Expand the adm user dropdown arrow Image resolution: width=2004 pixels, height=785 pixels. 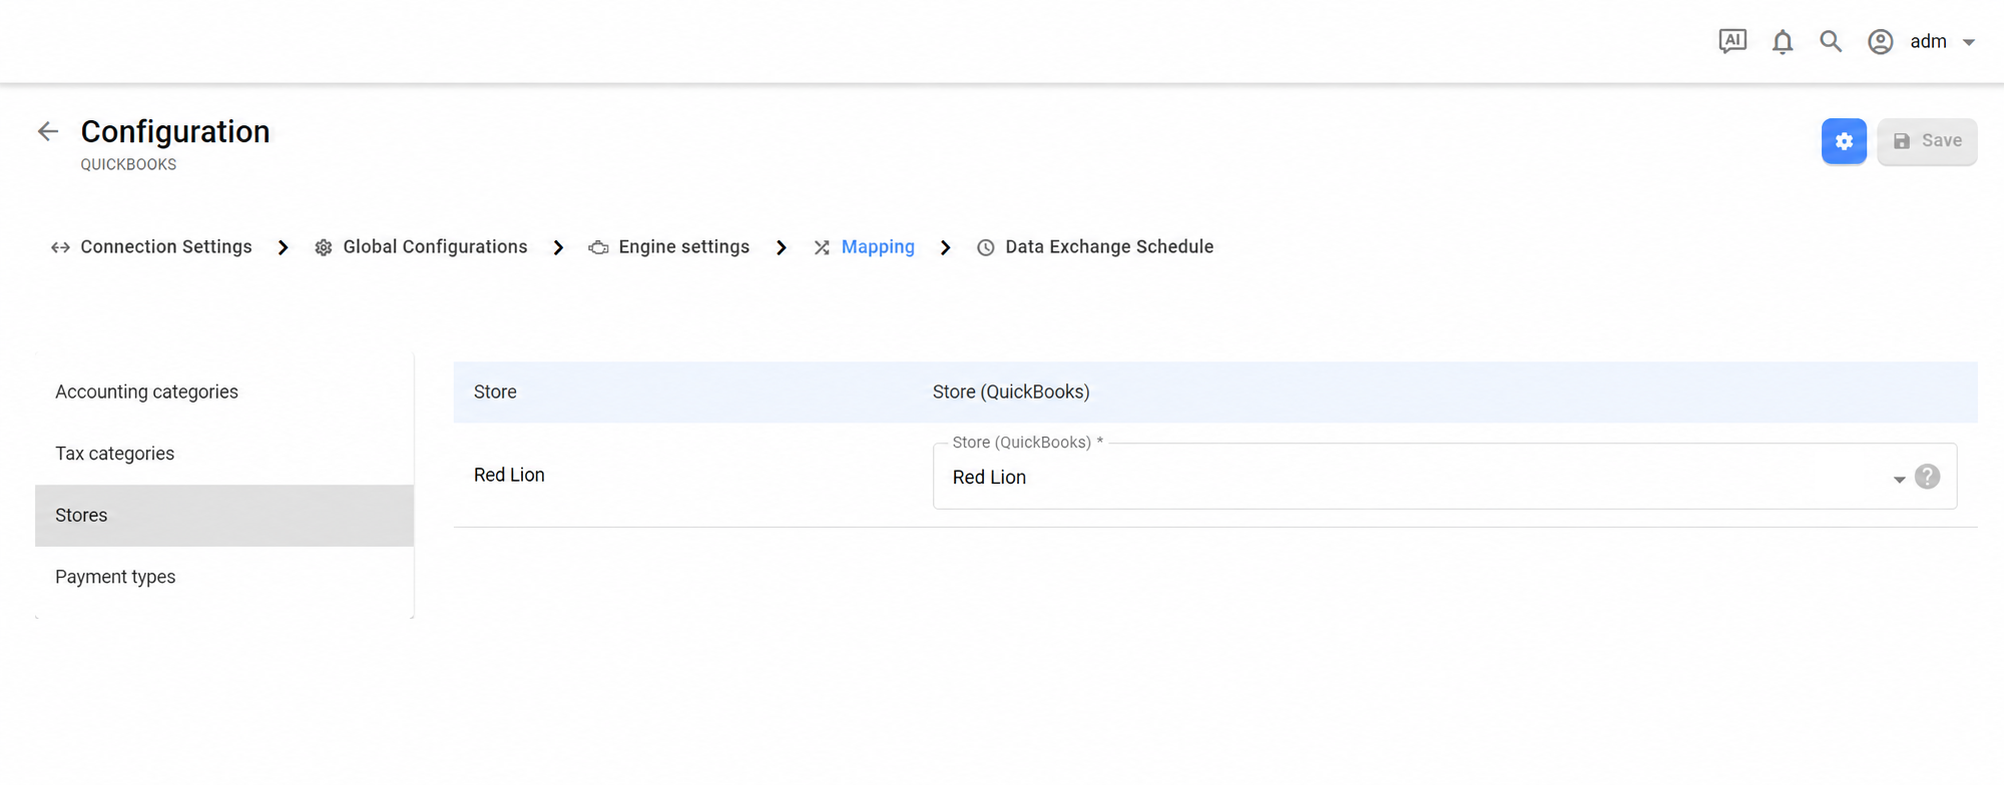pyautogui.click(x=1968, y=42)
